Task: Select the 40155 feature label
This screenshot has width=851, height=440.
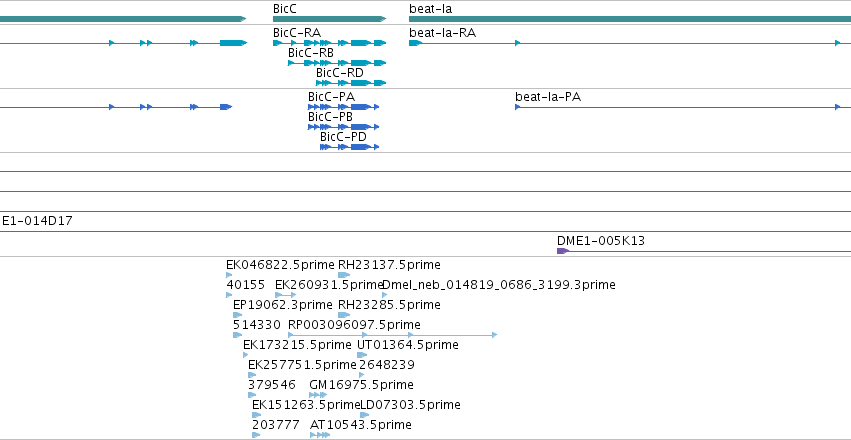Action: tap(245, 285)
